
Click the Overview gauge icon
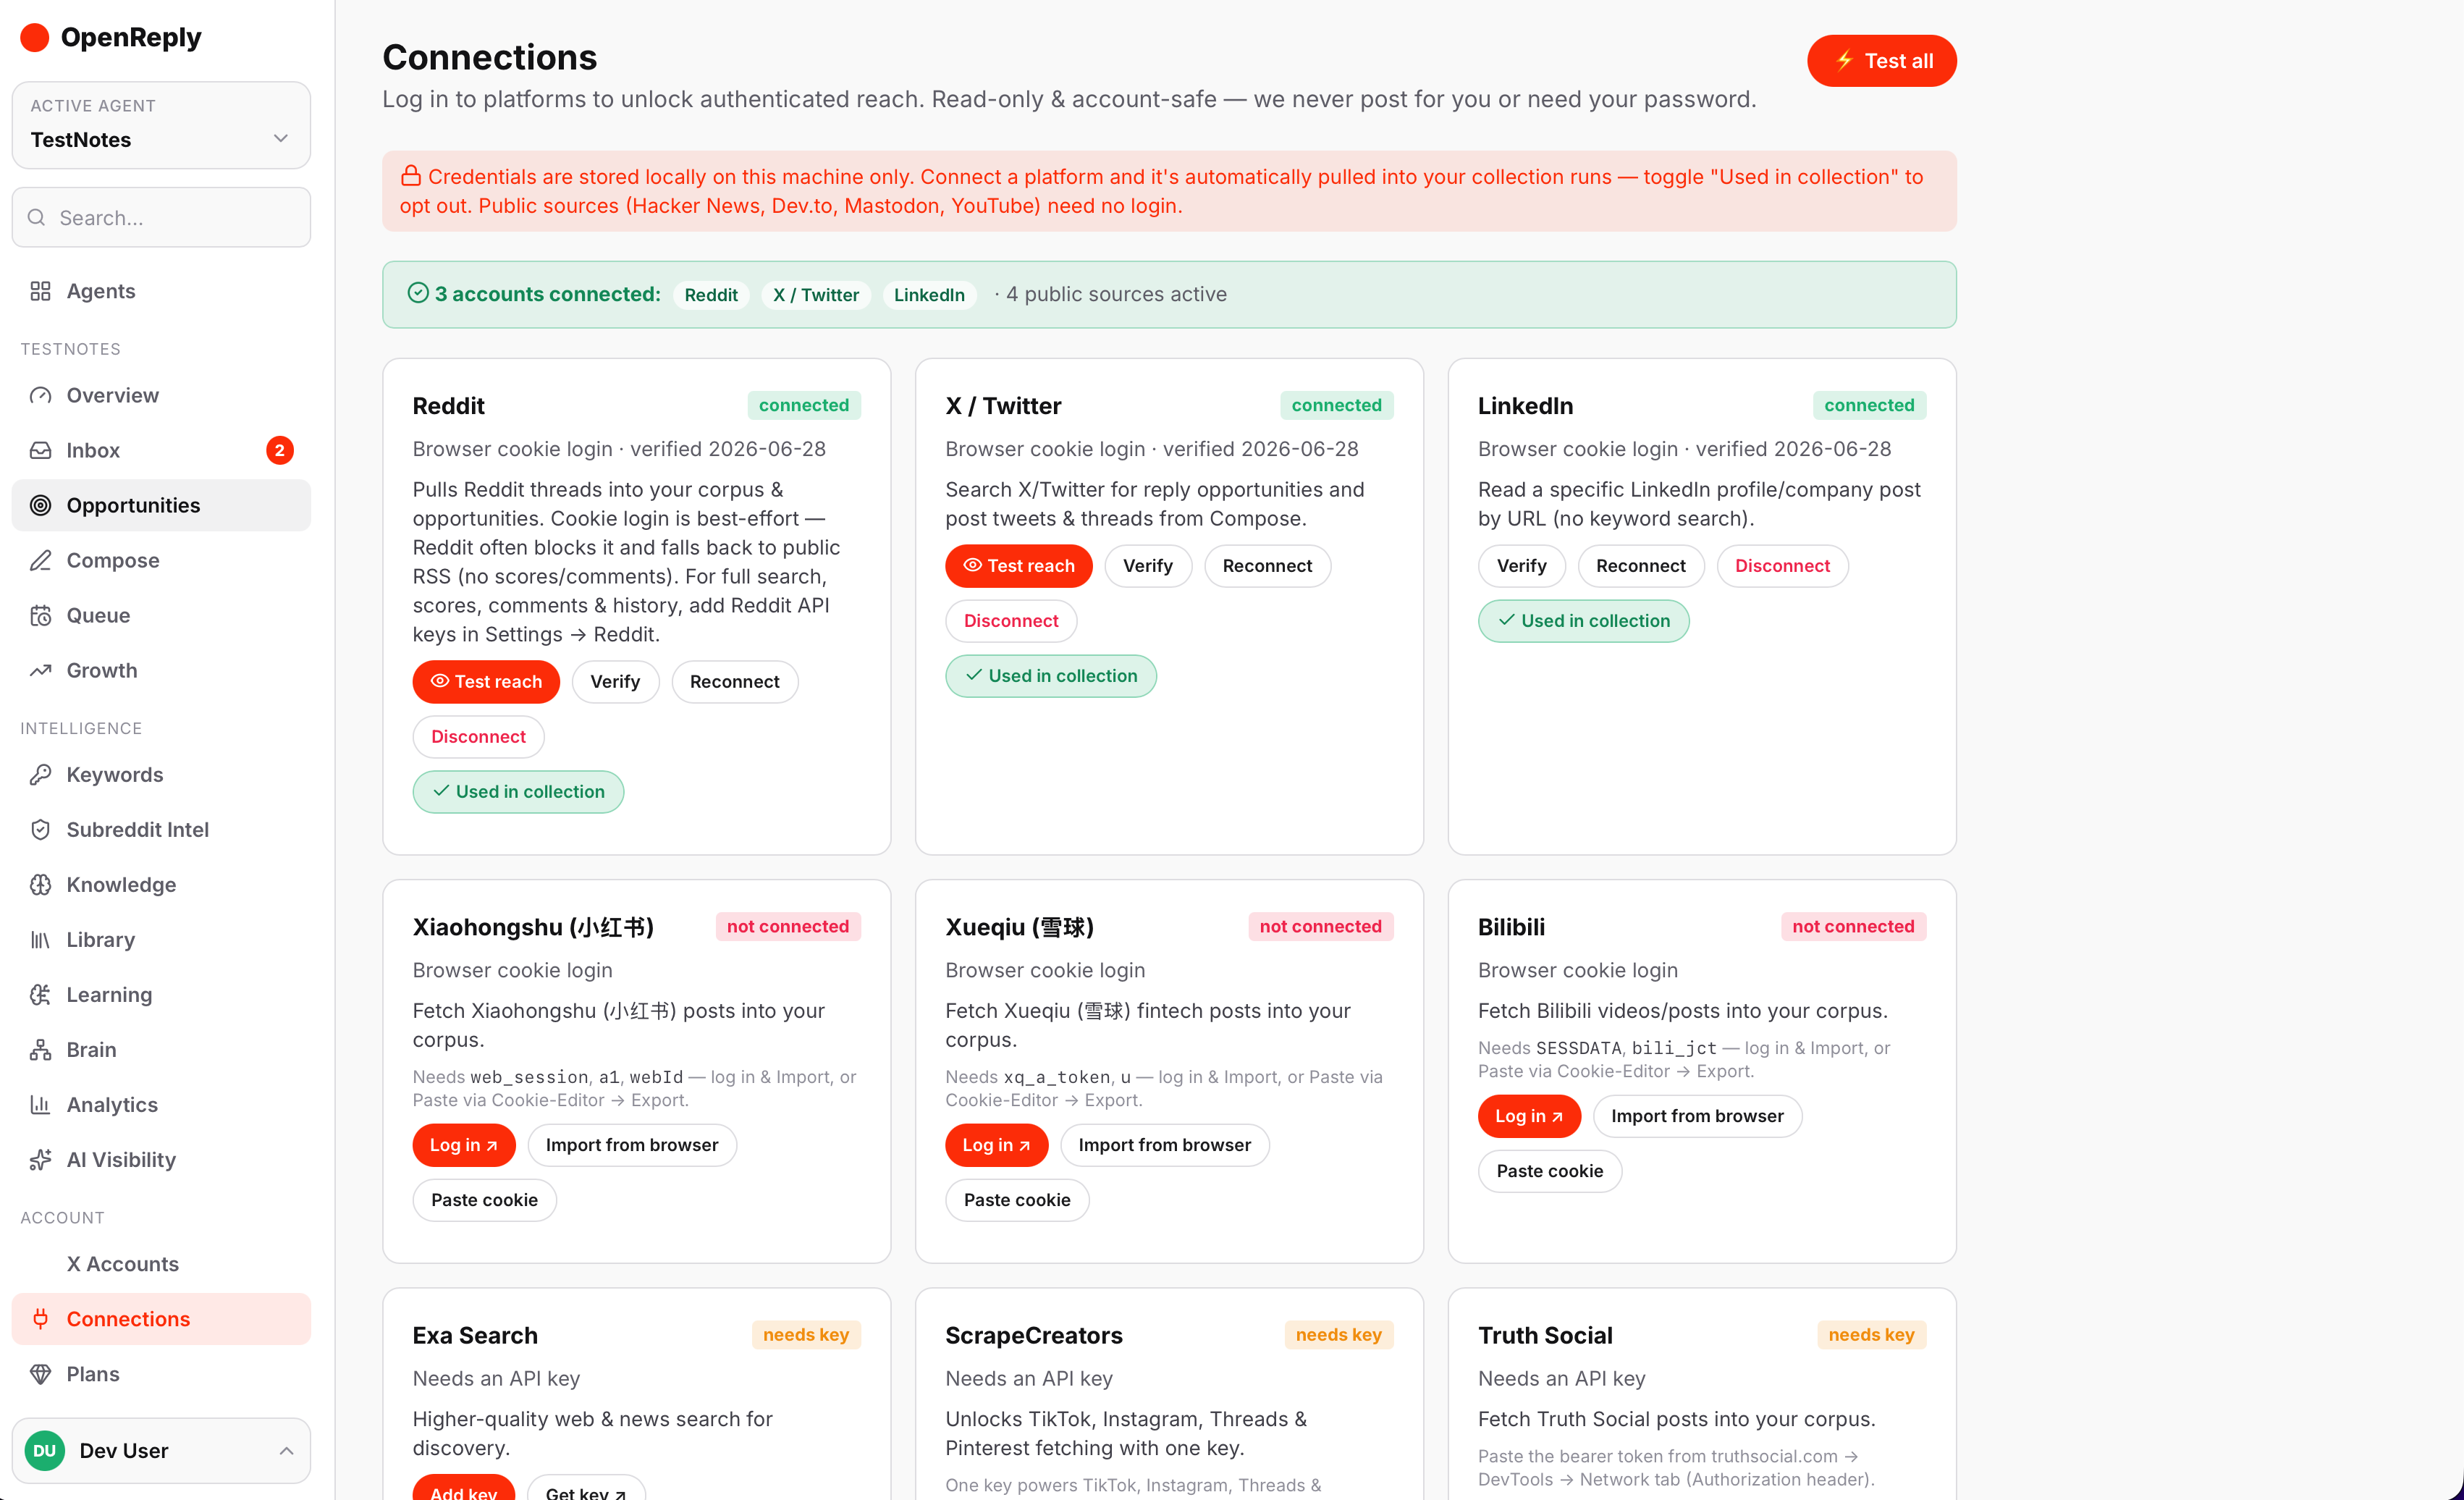[x=40, y=395]
